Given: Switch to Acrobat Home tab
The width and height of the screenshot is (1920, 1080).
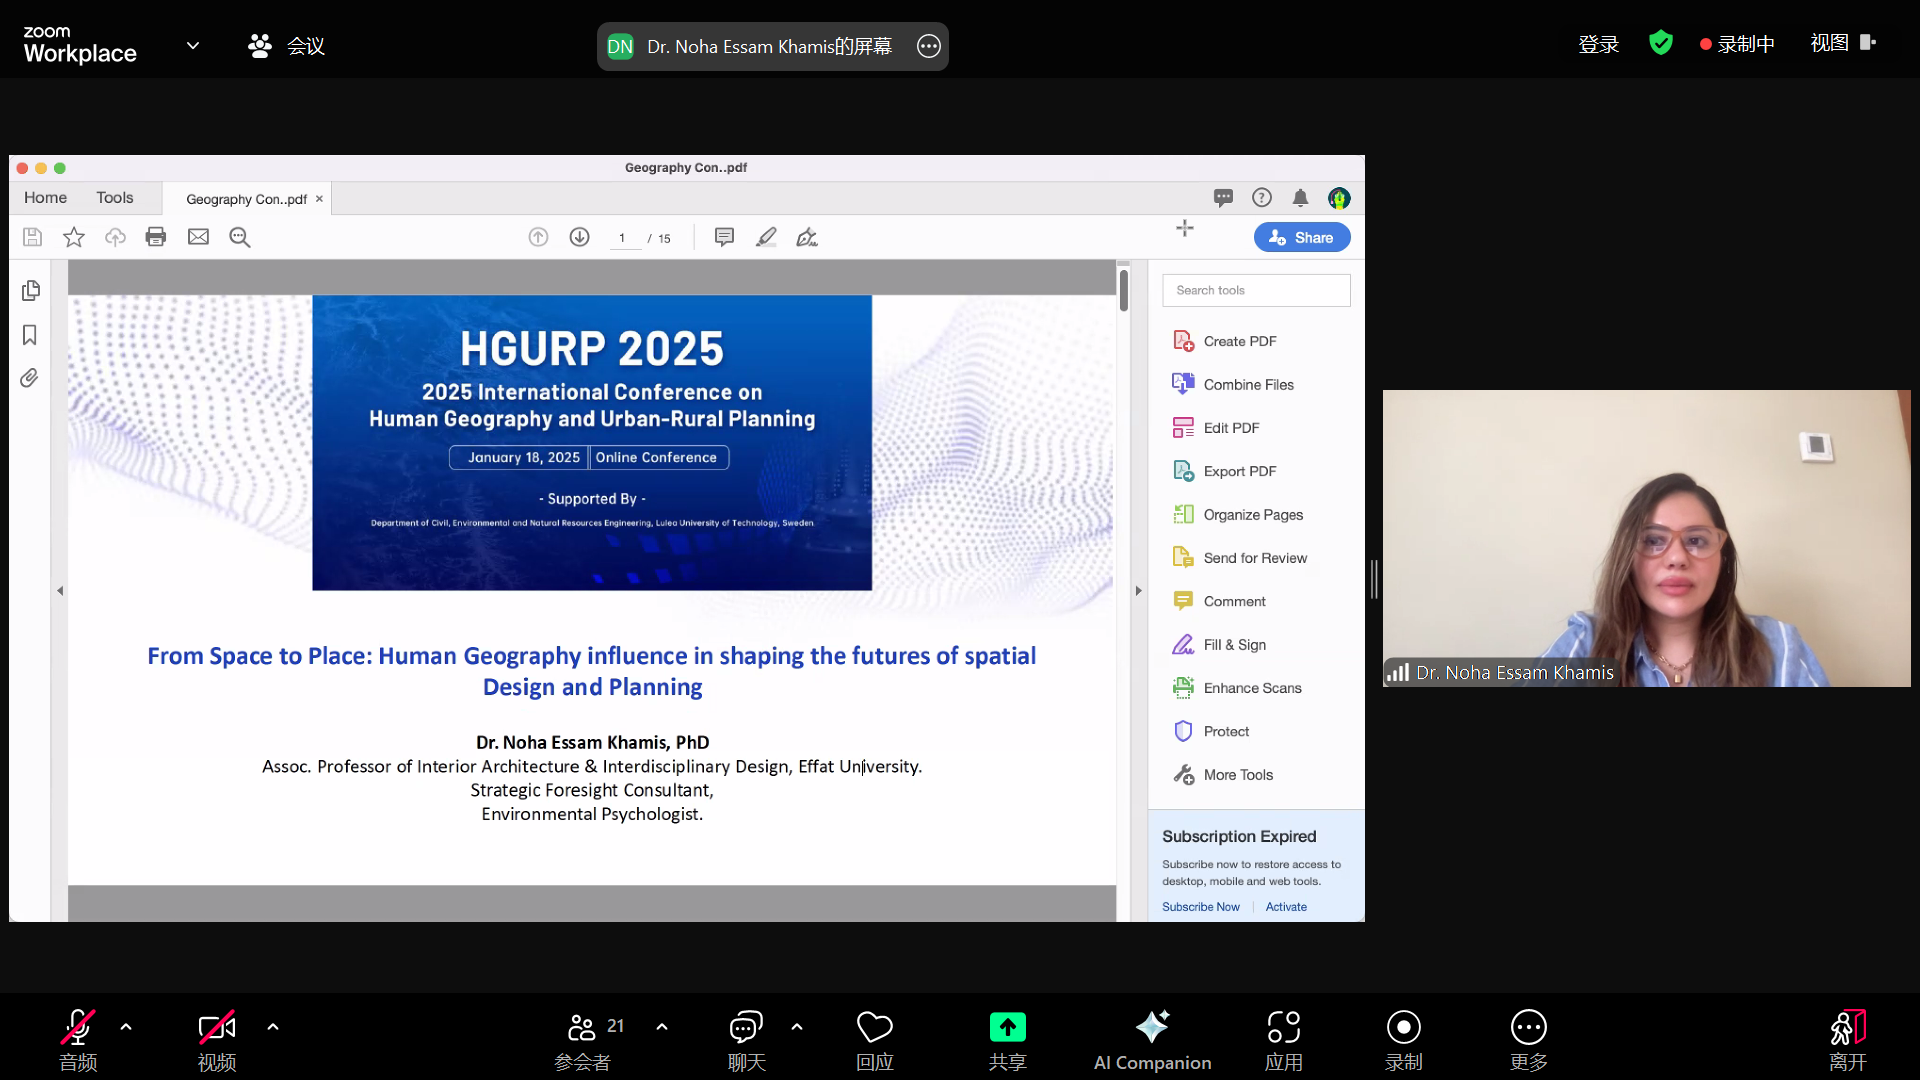Looking at the screenshot, I should (x=45, y=198).
